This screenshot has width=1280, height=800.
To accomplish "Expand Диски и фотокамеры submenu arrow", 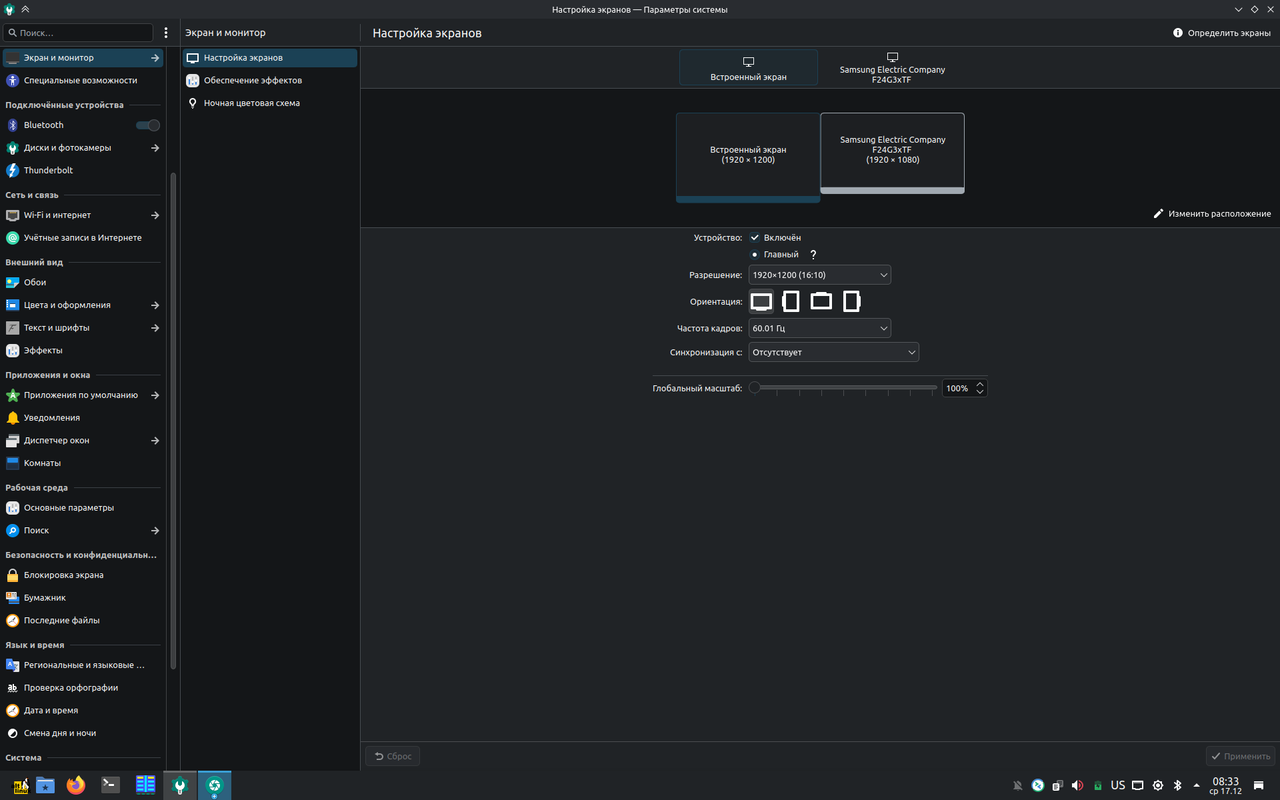I will click(x=155, y=148).
